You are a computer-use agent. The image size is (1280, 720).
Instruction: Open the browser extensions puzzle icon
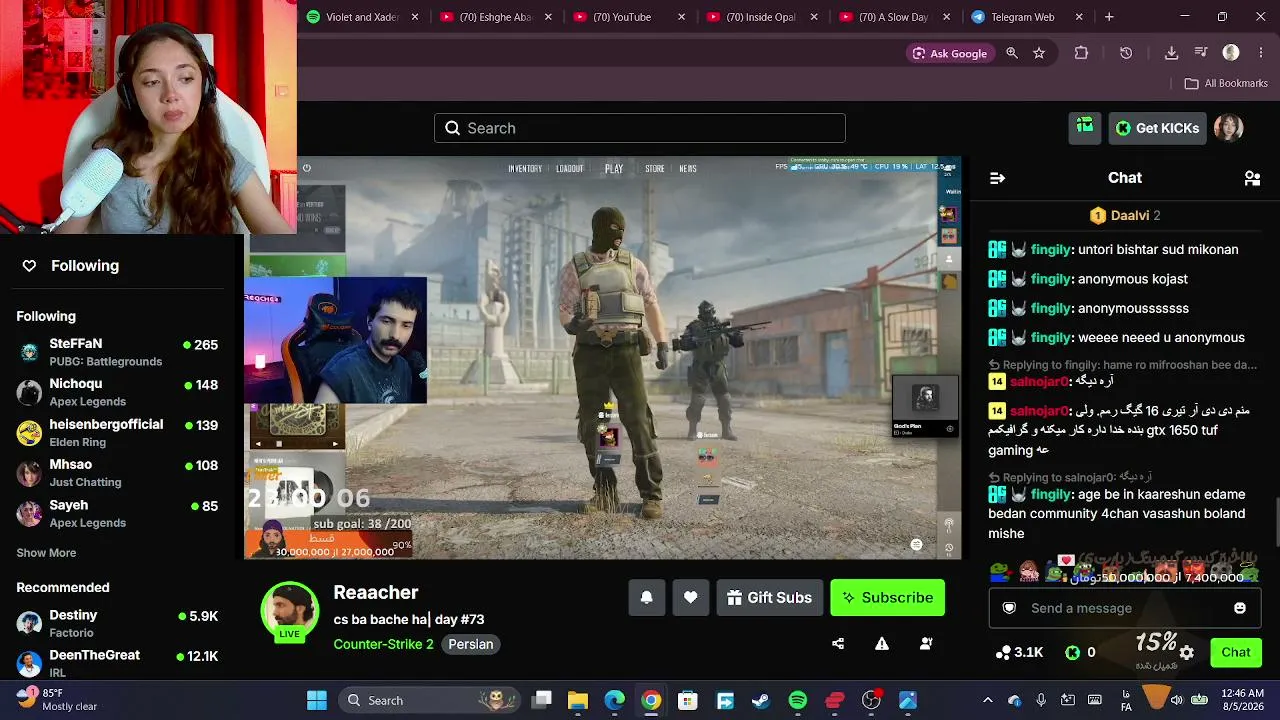1081,53
